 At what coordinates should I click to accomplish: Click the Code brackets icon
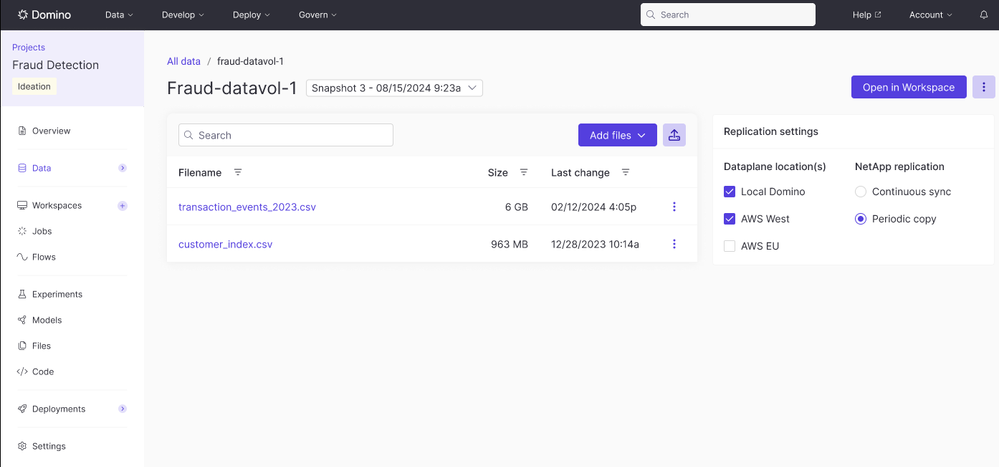point(22,371)
